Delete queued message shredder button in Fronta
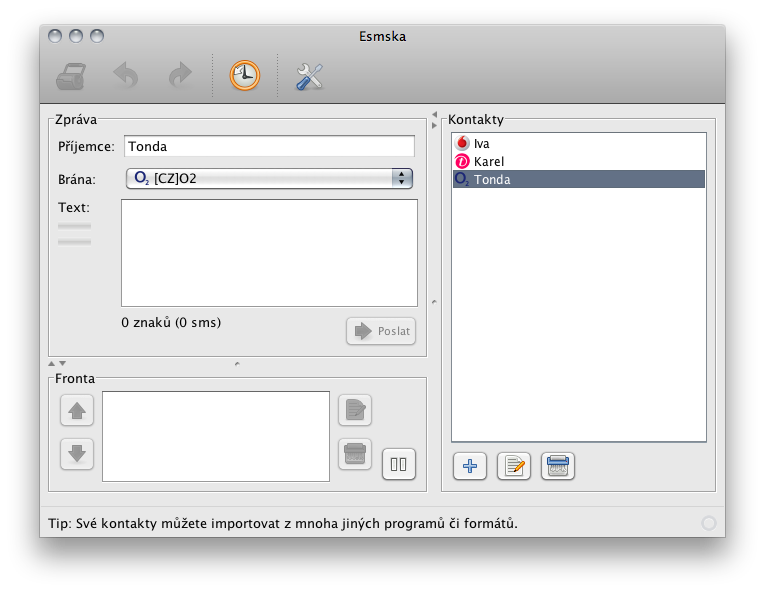 tap(355, 454)
